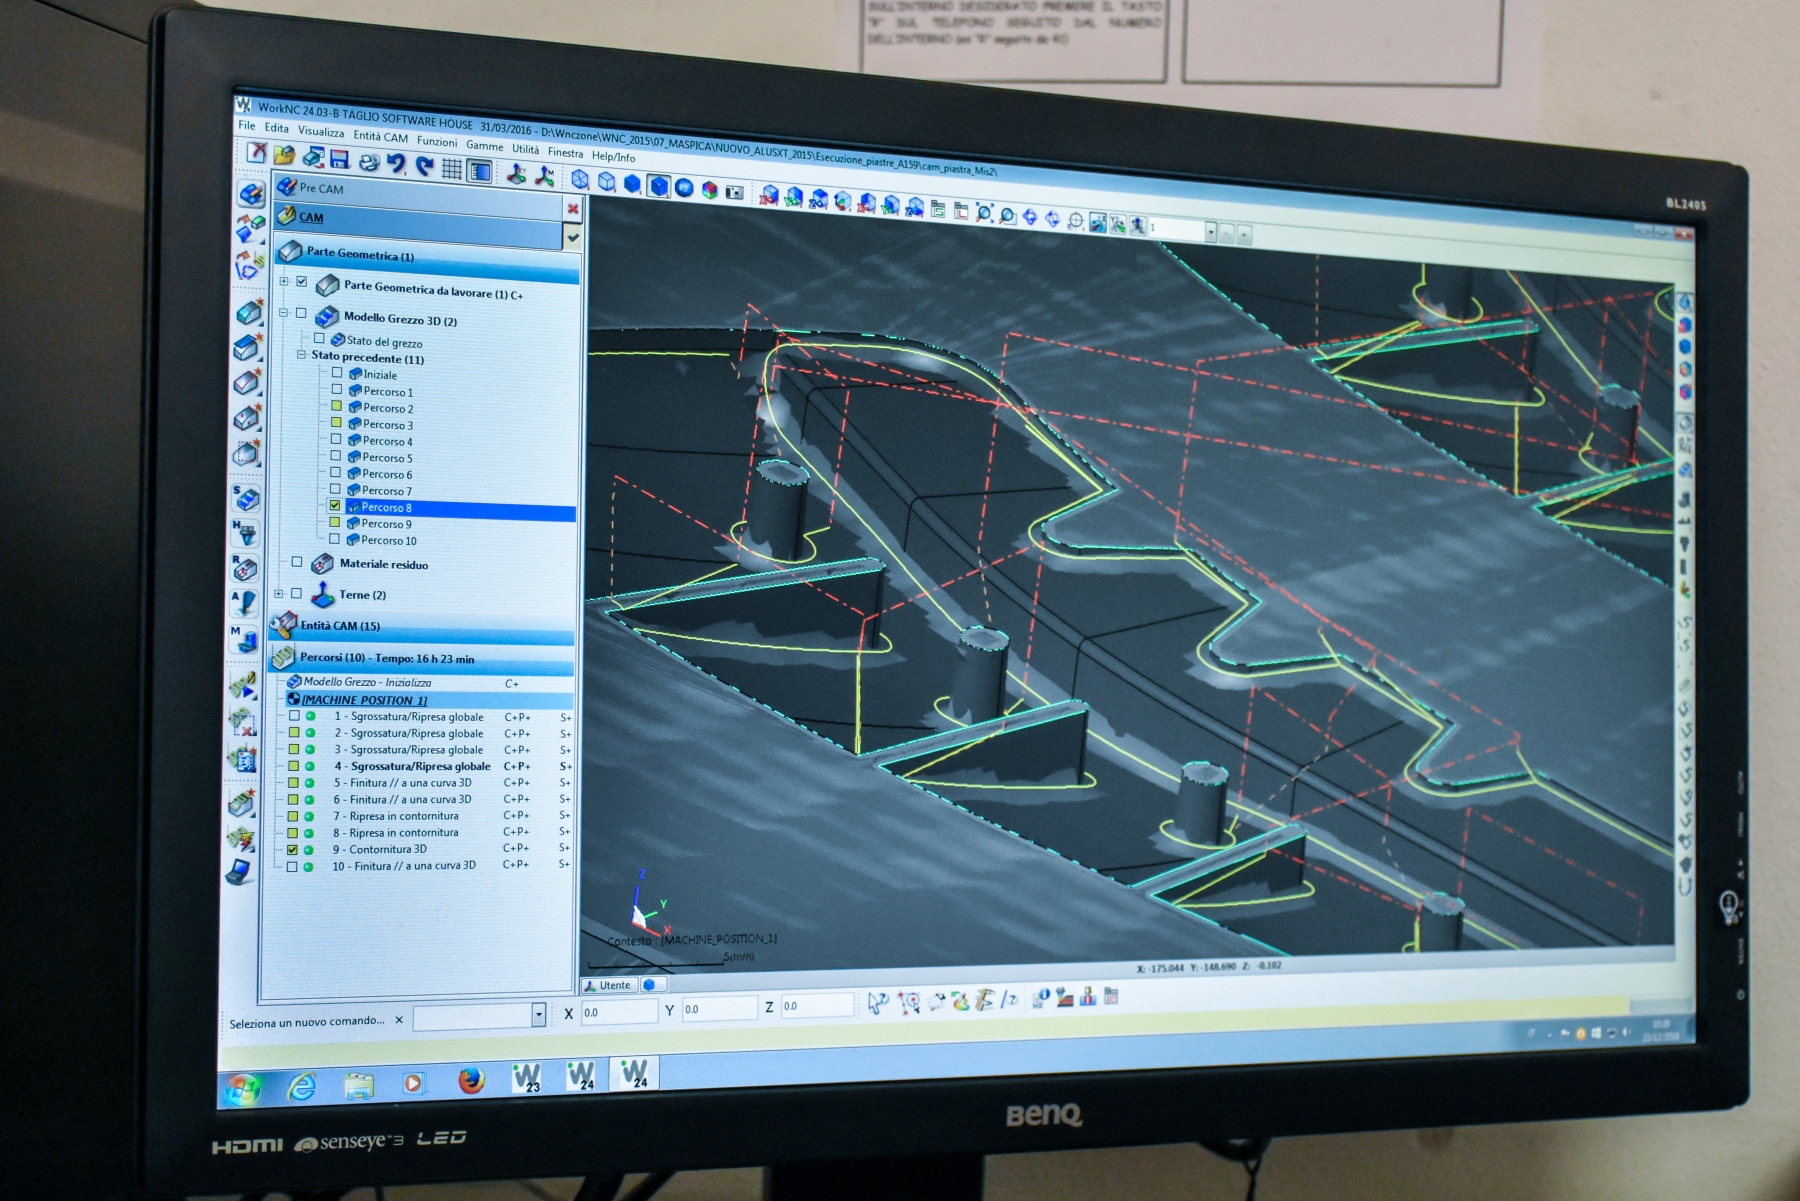1800x1201 pixels.
Task: Click the toolpath lightning icon in left sidebar
Action: (x=240, y=838)
